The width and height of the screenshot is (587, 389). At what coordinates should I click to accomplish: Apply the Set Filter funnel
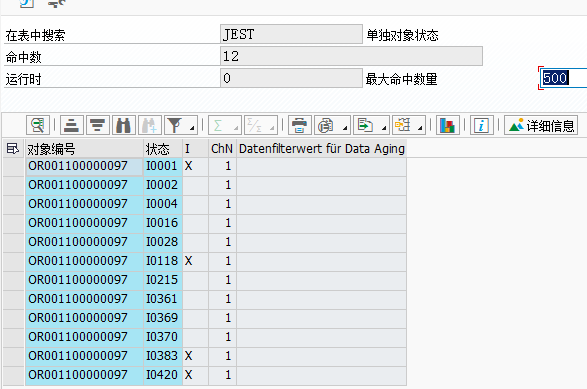(x=174, y=125)
